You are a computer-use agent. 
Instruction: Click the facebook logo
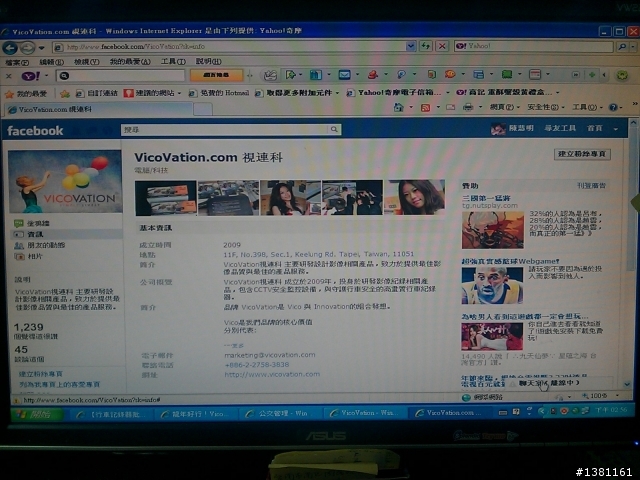(35, 131)
